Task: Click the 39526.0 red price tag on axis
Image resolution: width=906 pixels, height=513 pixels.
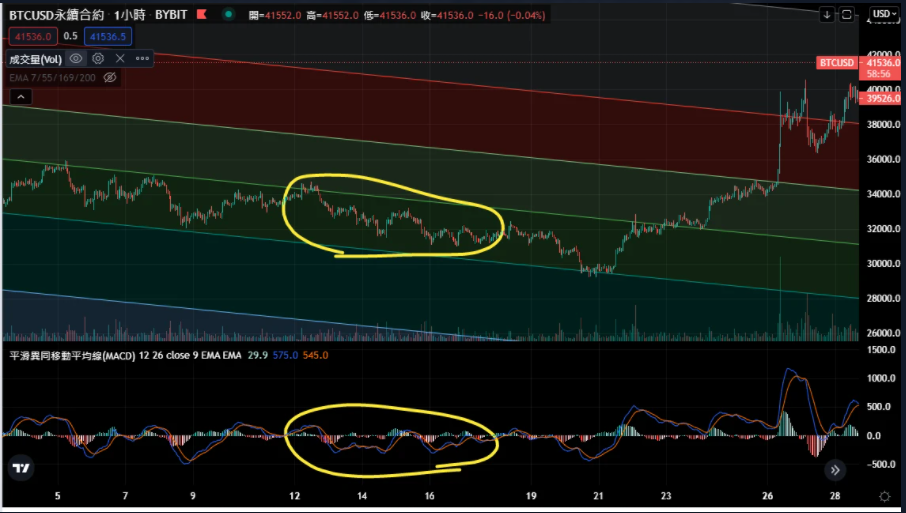Action: [882, 99]
